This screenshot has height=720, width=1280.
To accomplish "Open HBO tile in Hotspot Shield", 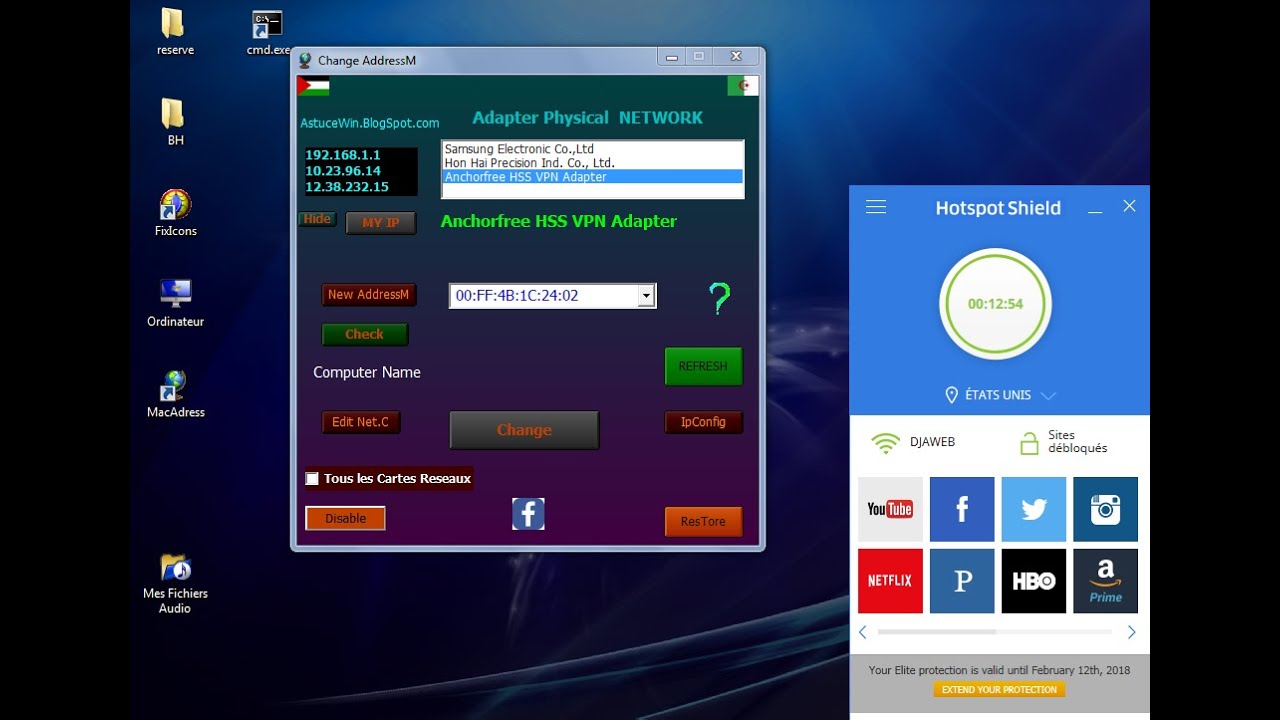I will (1034, 581).
